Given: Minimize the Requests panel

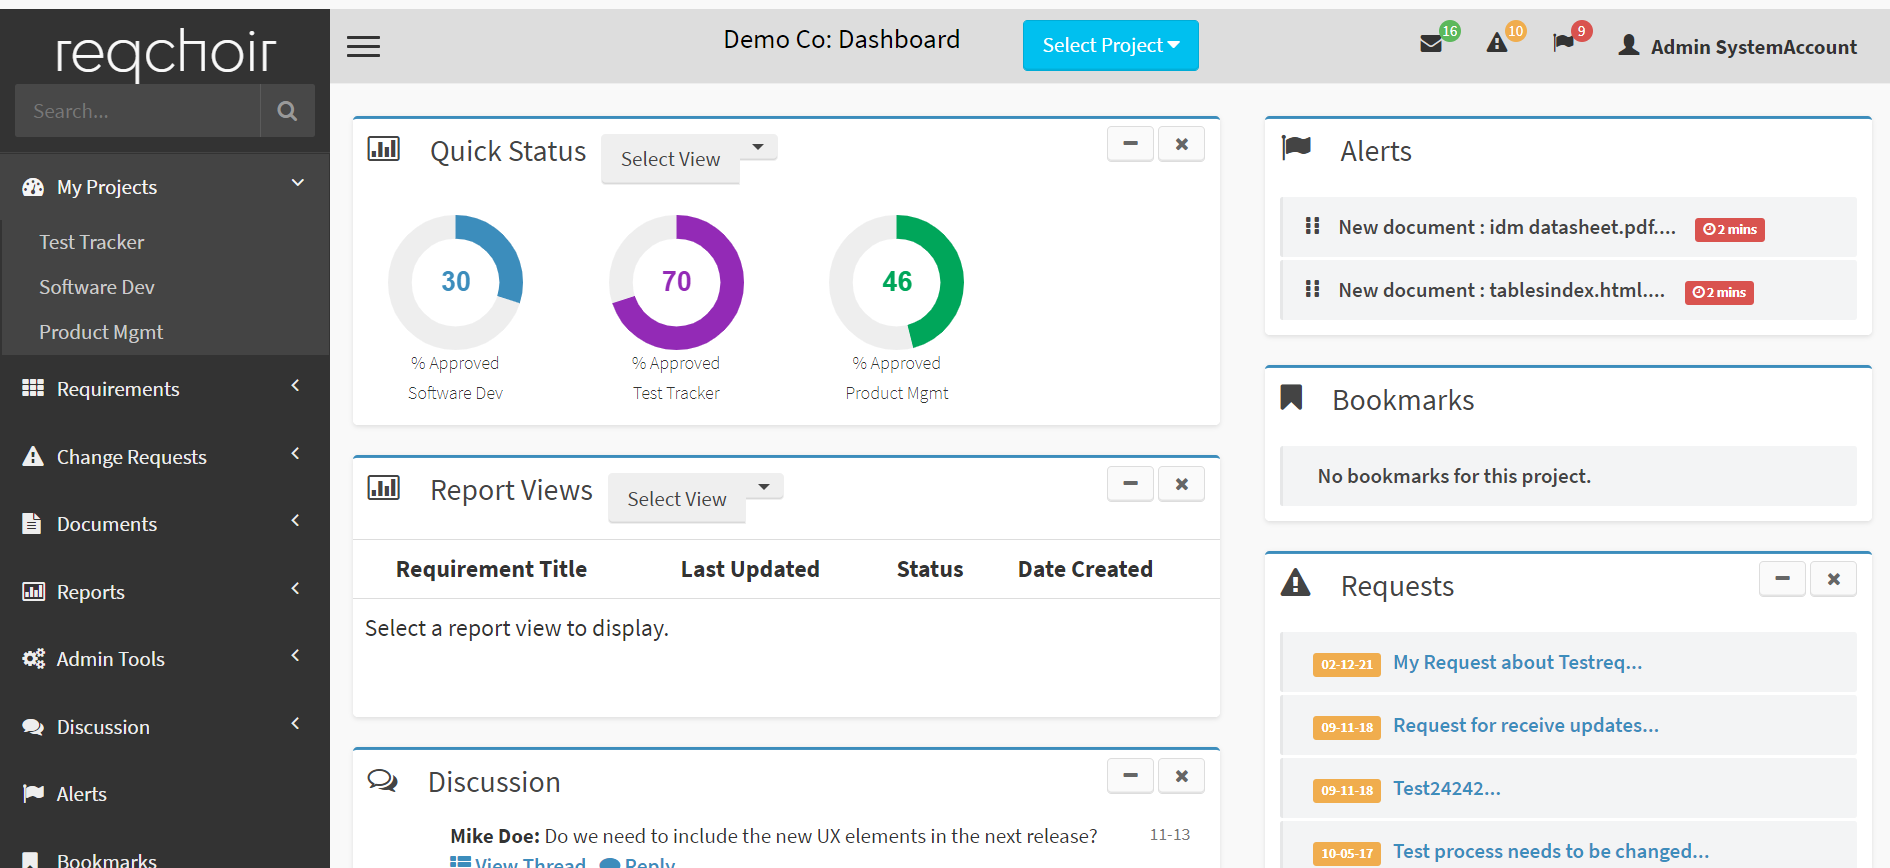Looking at the screenshot, I should click(x=1782, y=579).
